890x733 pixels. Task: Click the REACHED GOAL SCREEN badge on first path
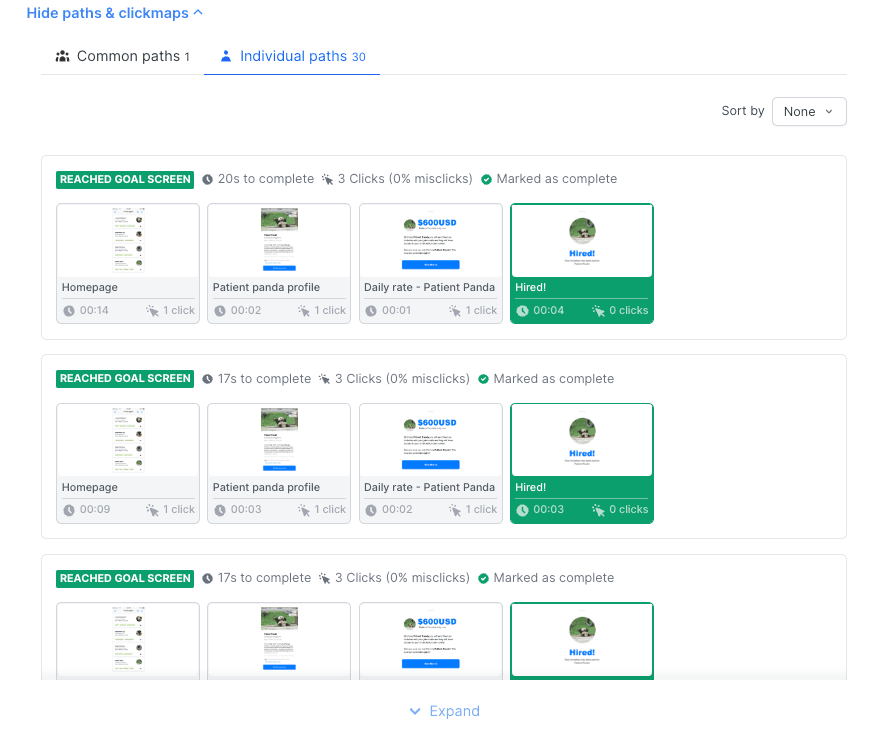pos(124,179)
